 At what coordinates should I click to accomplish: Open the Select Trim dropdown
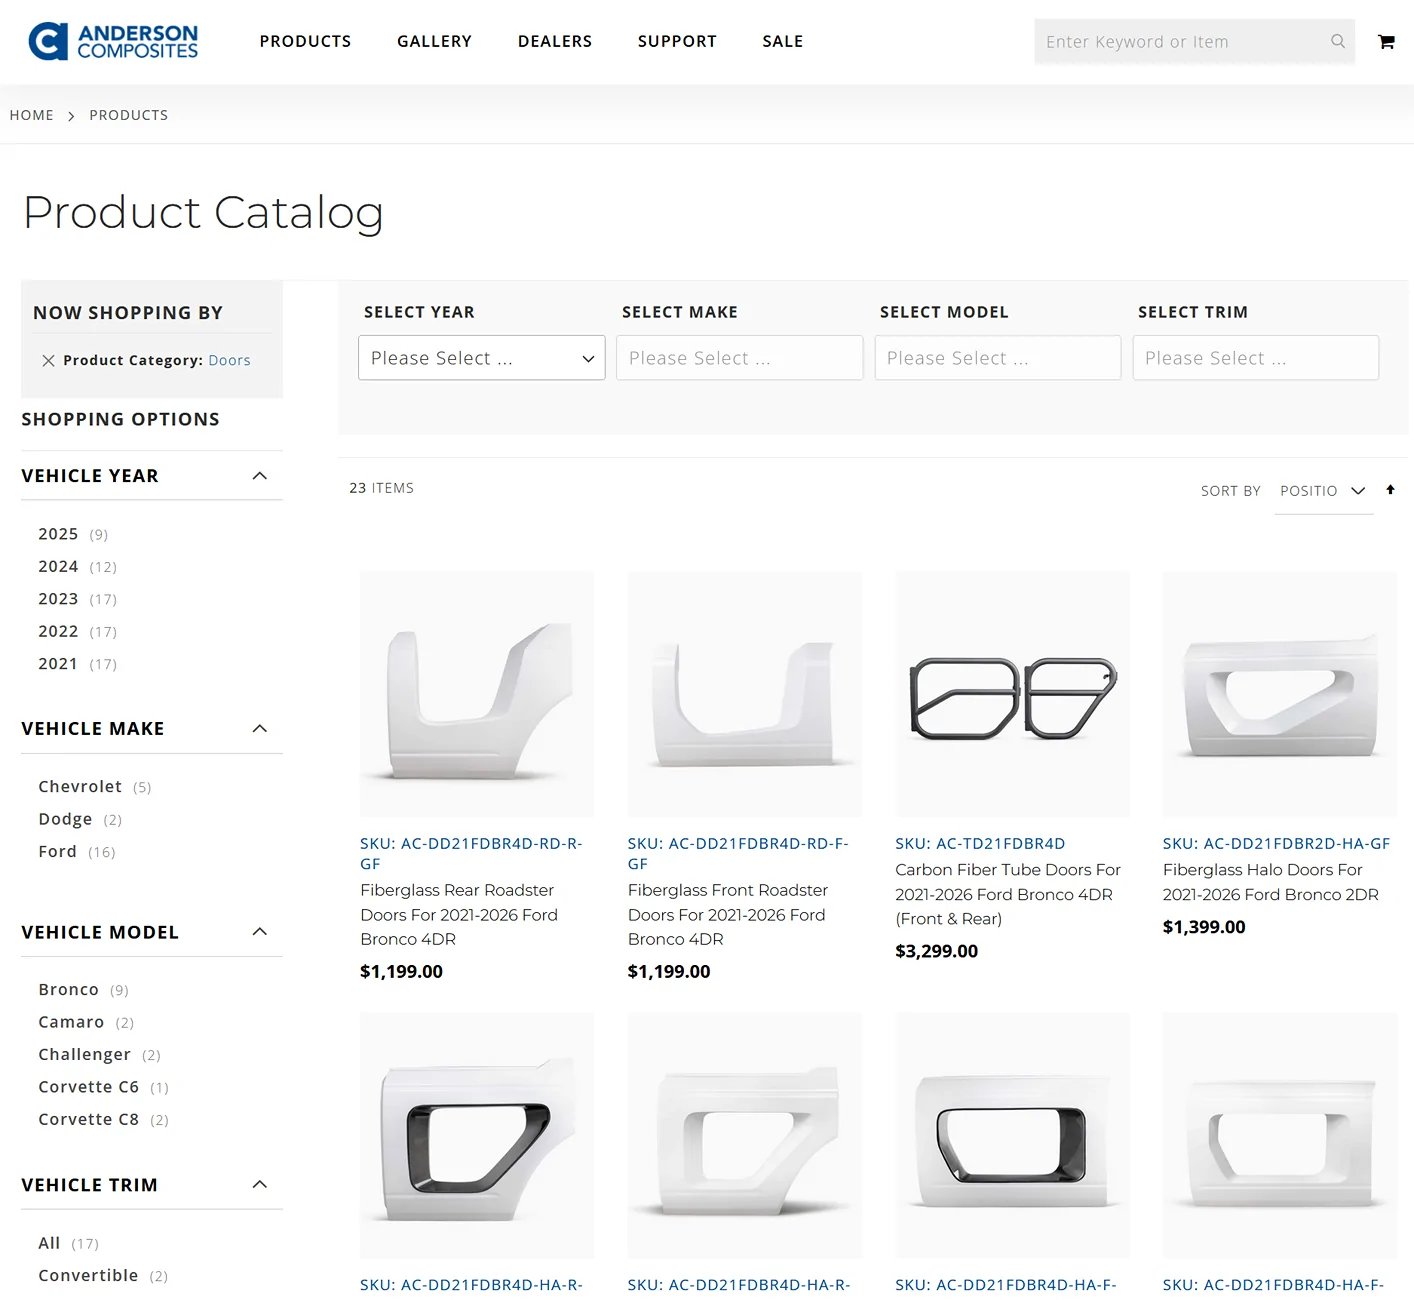pyautogui.click(x=1256, y=358)
